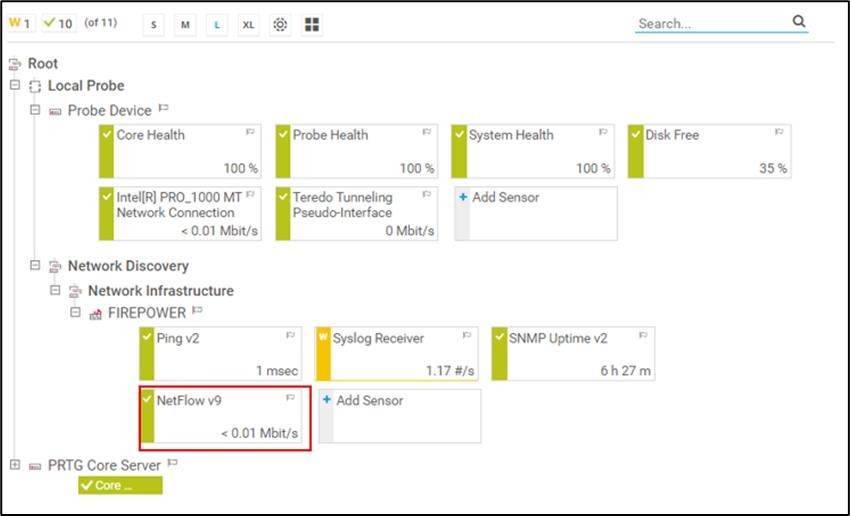Collapse the Network Infrastructure group
This screenshot has width=850, height=516.
(55, 291)
